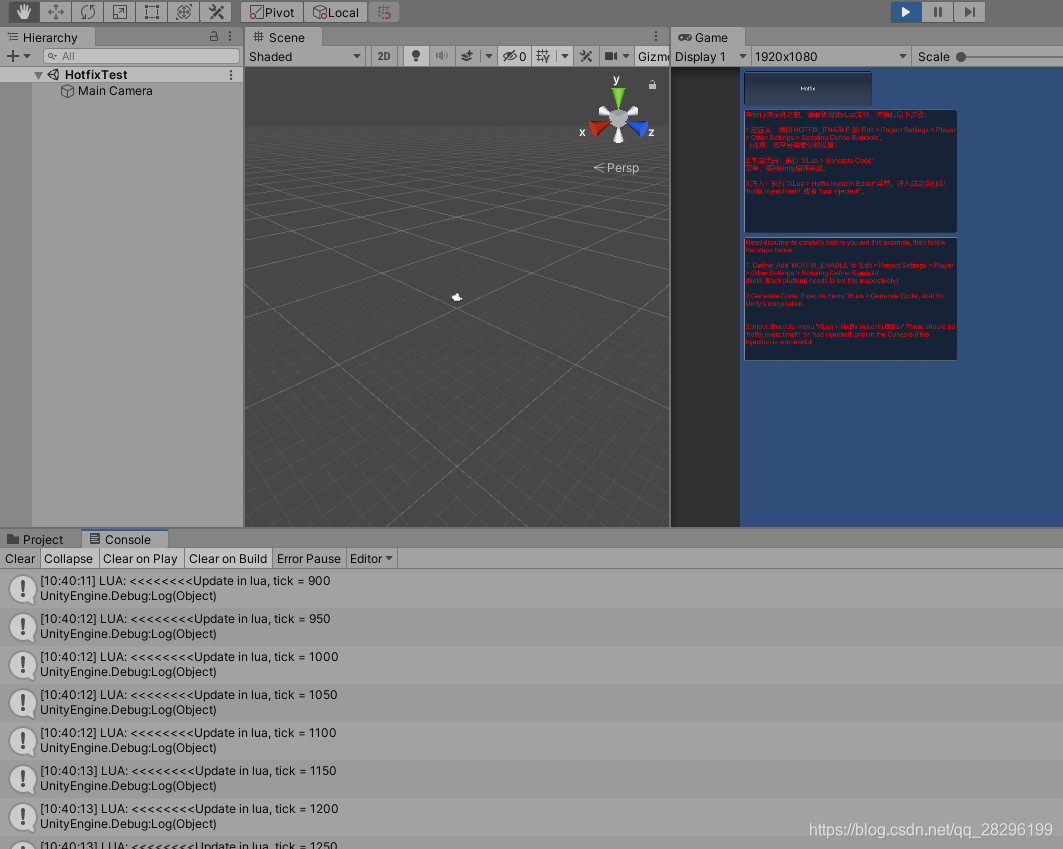Open the scene camera dropdown arrow

tap(626, 57)
